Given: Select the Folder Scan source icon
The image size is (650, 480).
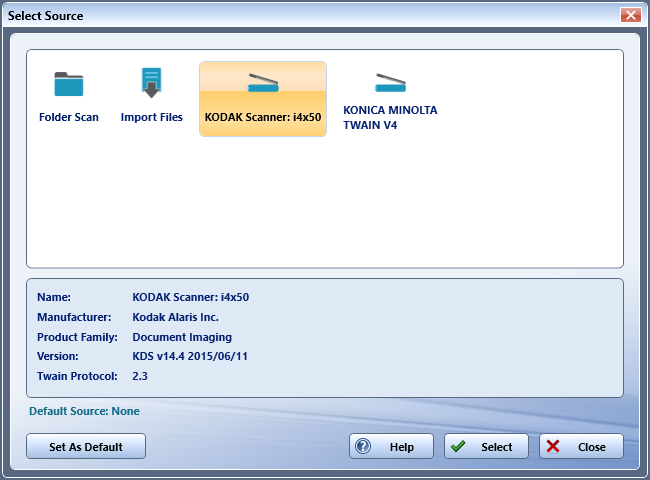Looking at the screenshot, I should [69, 84].
